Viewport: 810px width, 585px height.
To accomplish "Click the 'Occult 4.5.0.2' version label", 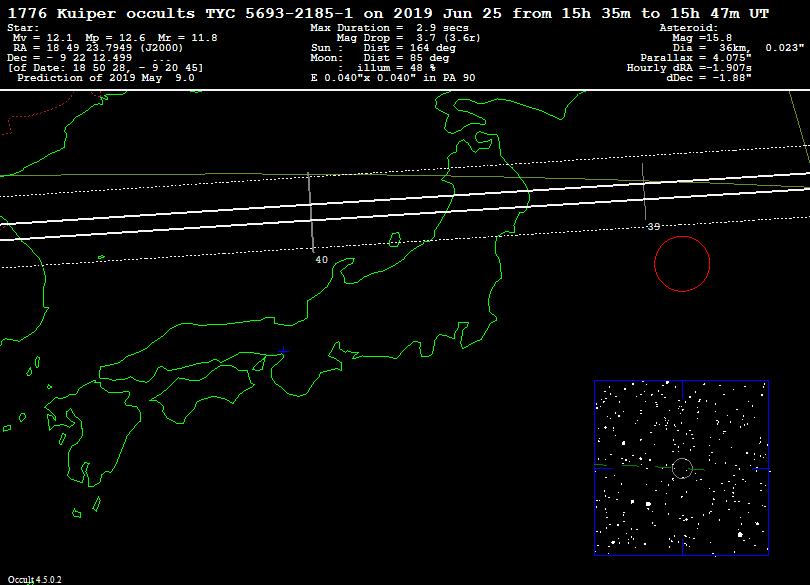I will [x=34, y=580].
